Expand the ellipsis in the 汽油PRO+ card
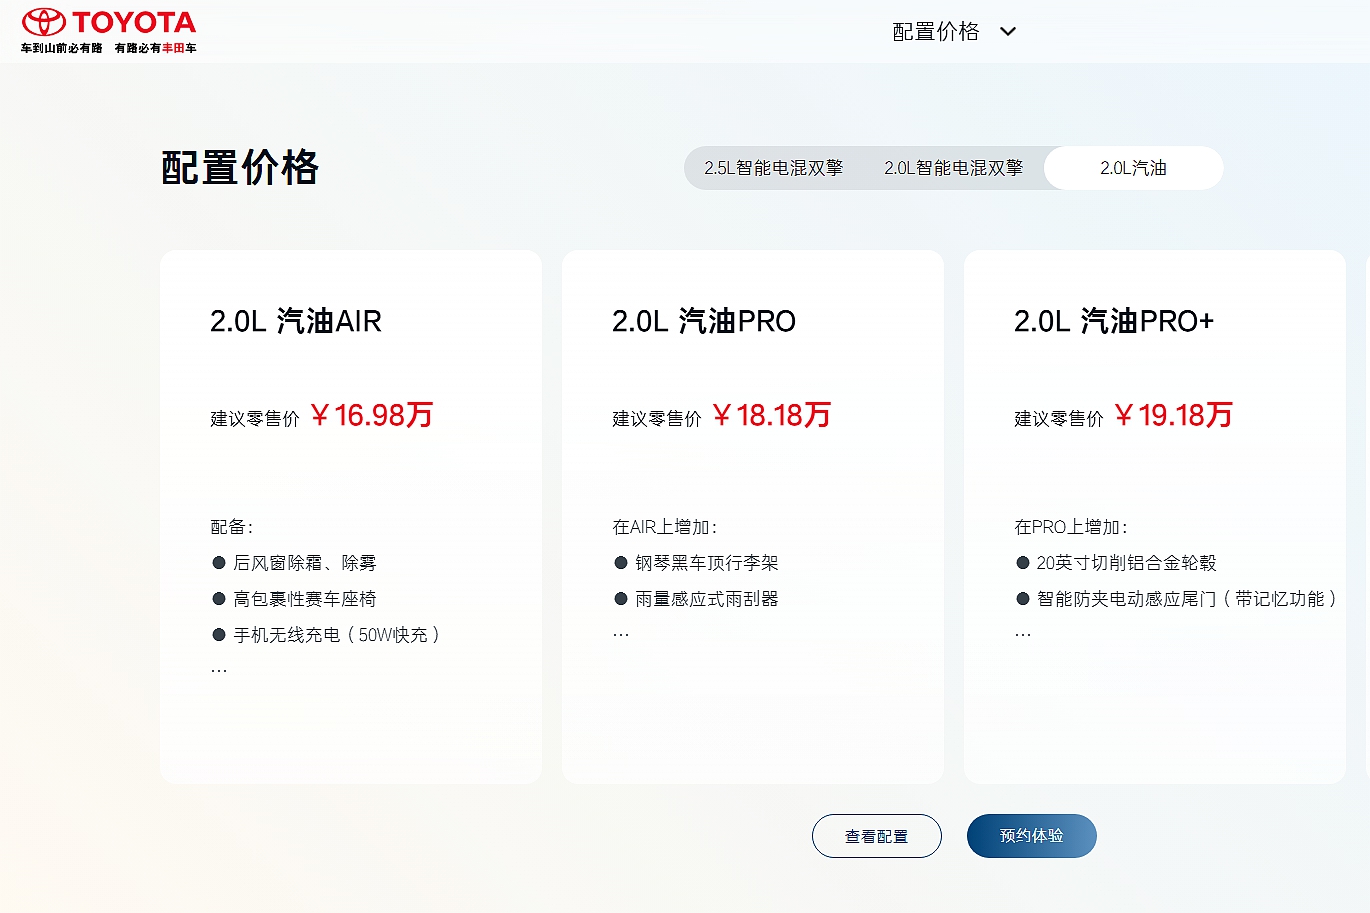Screen dimensions: 1370x913 click(1023, 634)
